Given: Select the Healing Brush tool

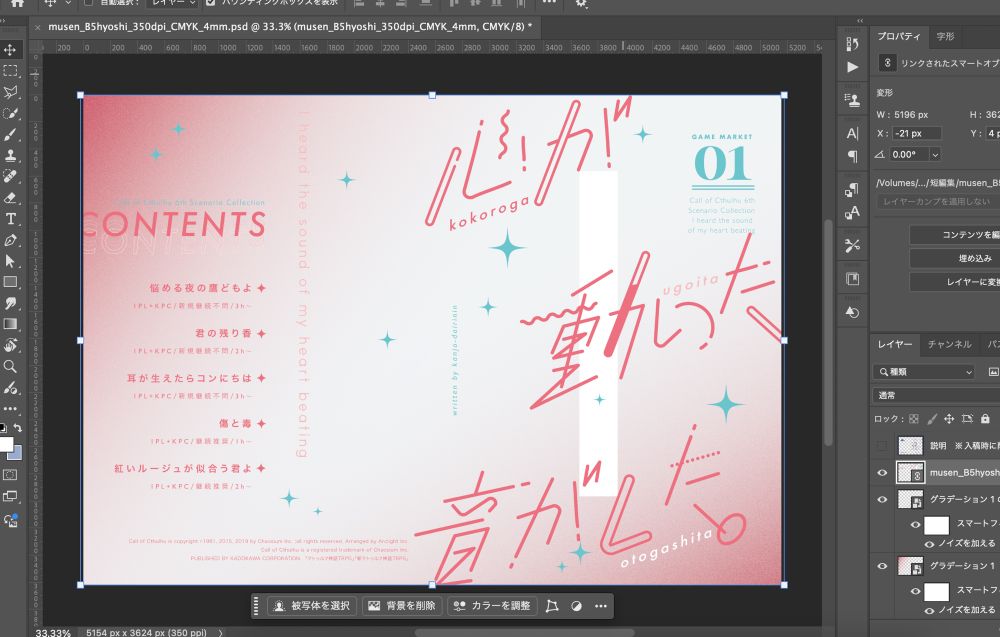Looking at the screenshot, I should coord(10,177).
